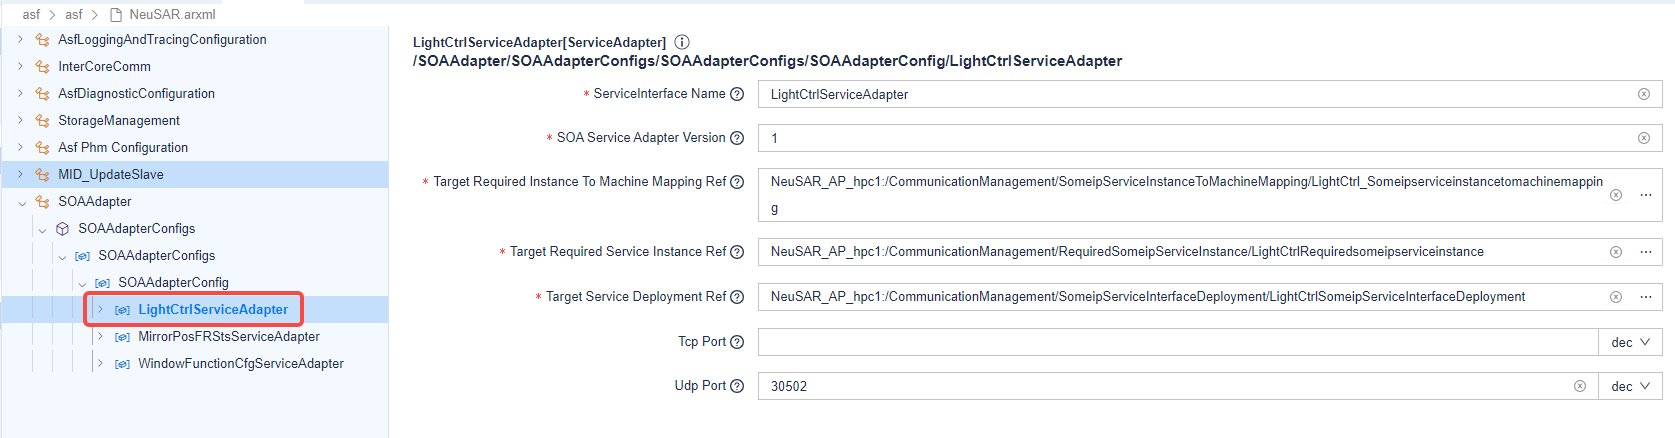Expand the AsfLoggingAndTracingConfiguration node

[x=20, y=40]
